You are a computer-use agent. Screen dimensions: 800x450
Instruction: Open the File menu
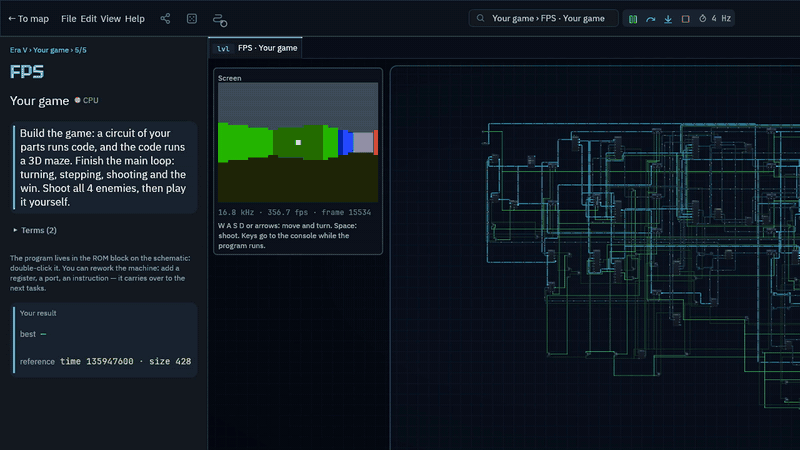tap(68, 19)
